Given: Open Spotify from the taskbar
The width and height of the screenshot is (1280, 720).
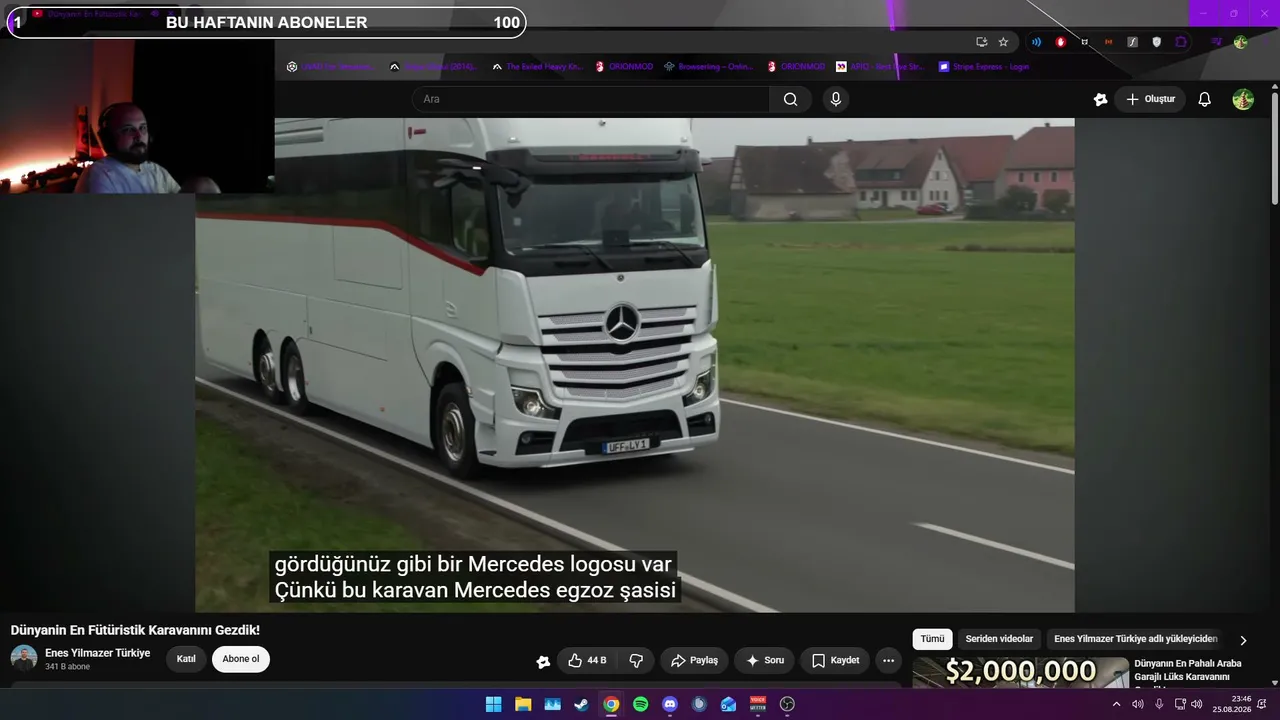Looking at the screenshot, I should (640, 704).
